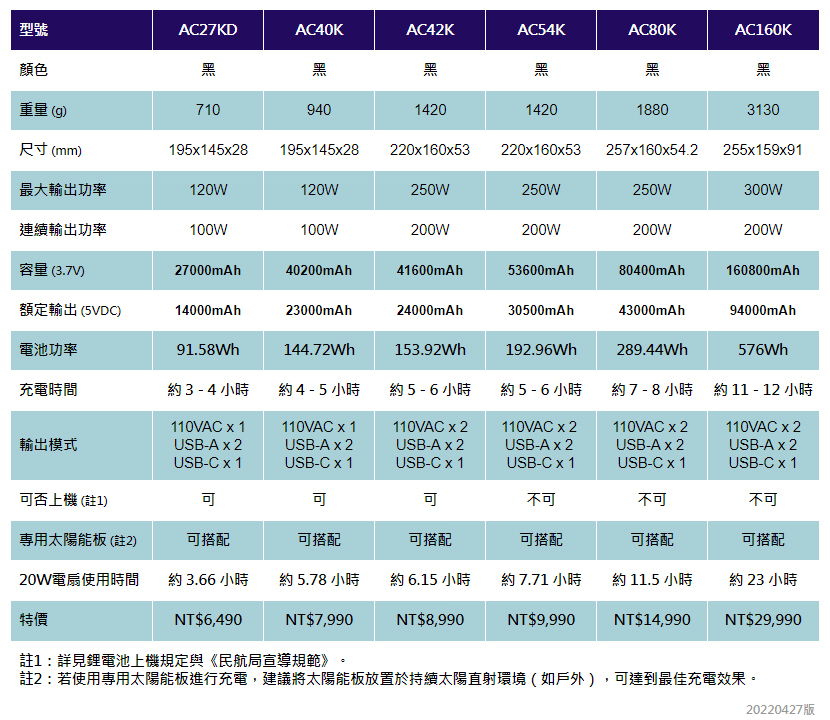The height and width of the screenshot is (720, 830).
Task: Click fan runtime 約 3.66 小時
Action: [208, 580]
